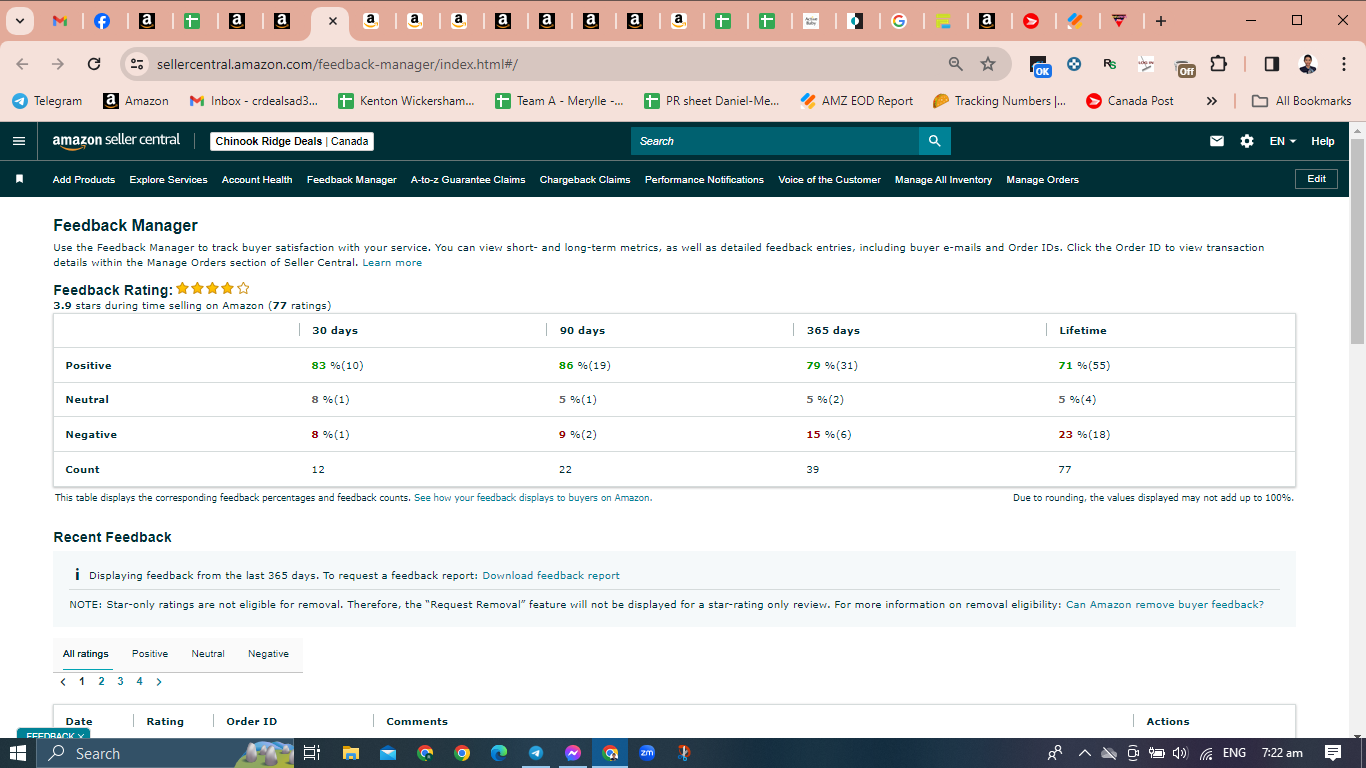1366x768 pixels.
Task: Open the Chrome extensions puzzle icon
Action: click(x=1218, y=64)
